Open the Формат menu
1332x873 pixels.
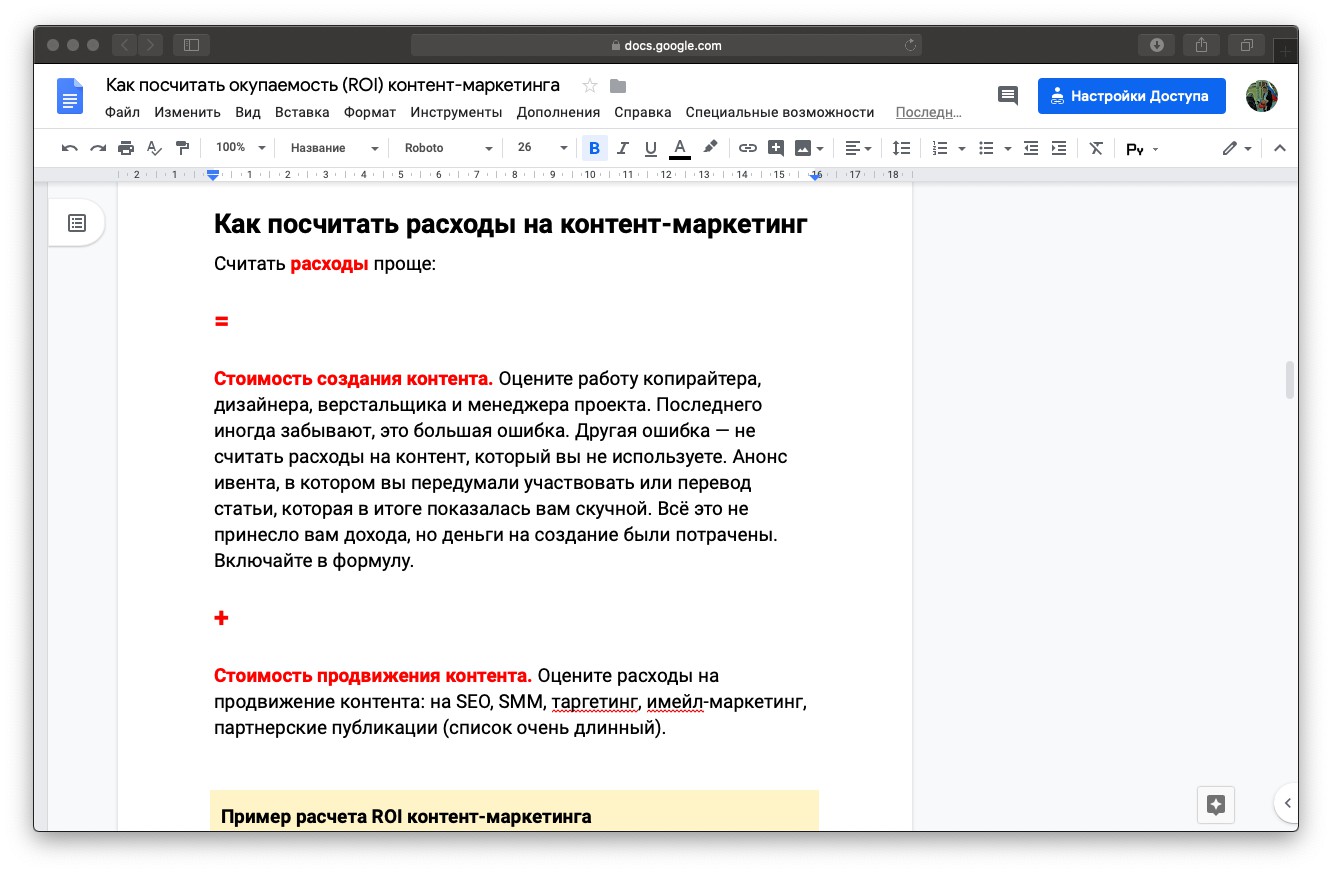point(369,112)
